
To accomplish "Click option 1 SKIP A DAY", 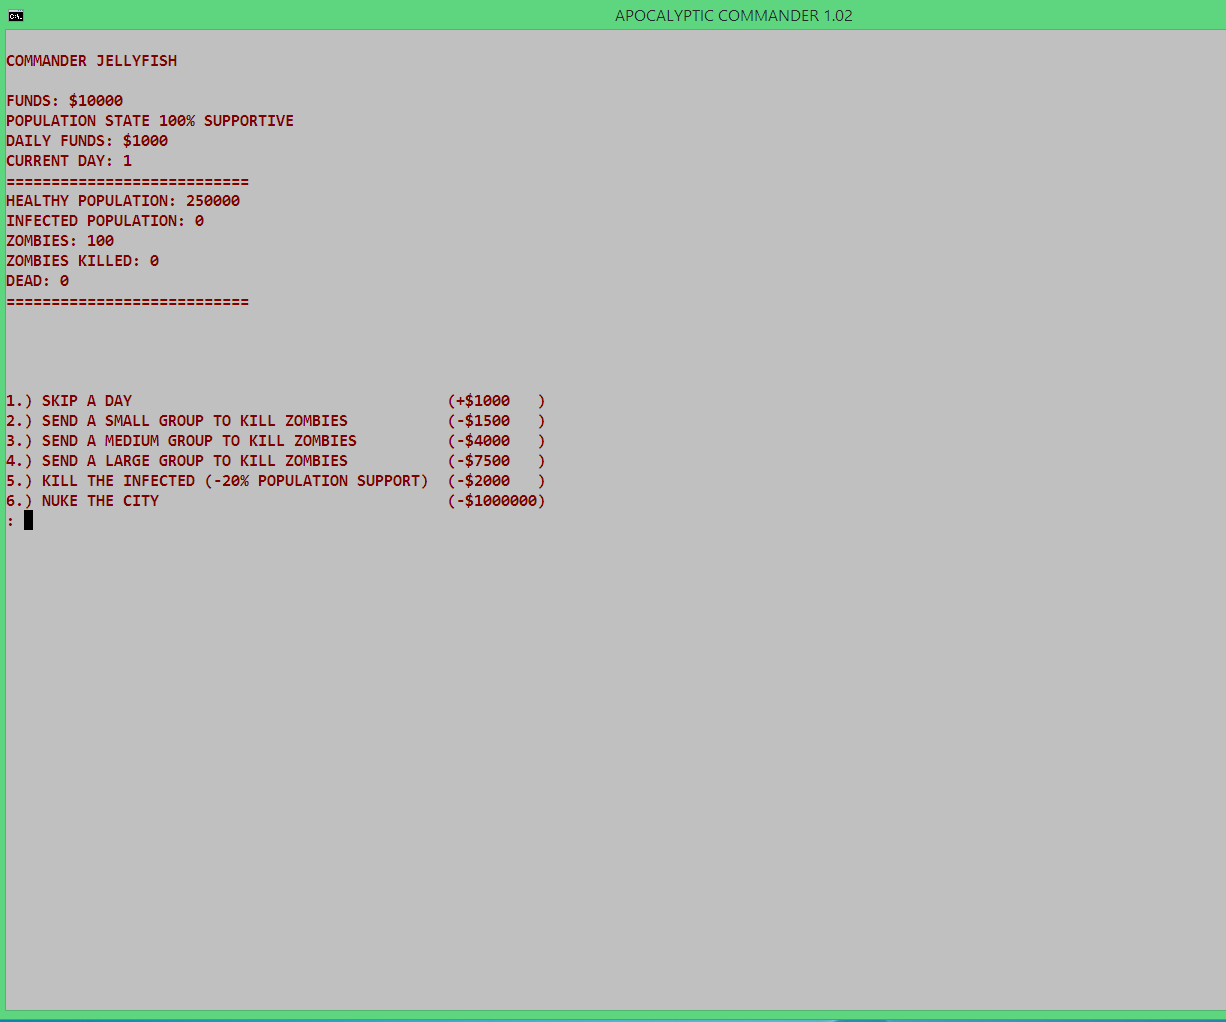I will (x=69, y=401).
